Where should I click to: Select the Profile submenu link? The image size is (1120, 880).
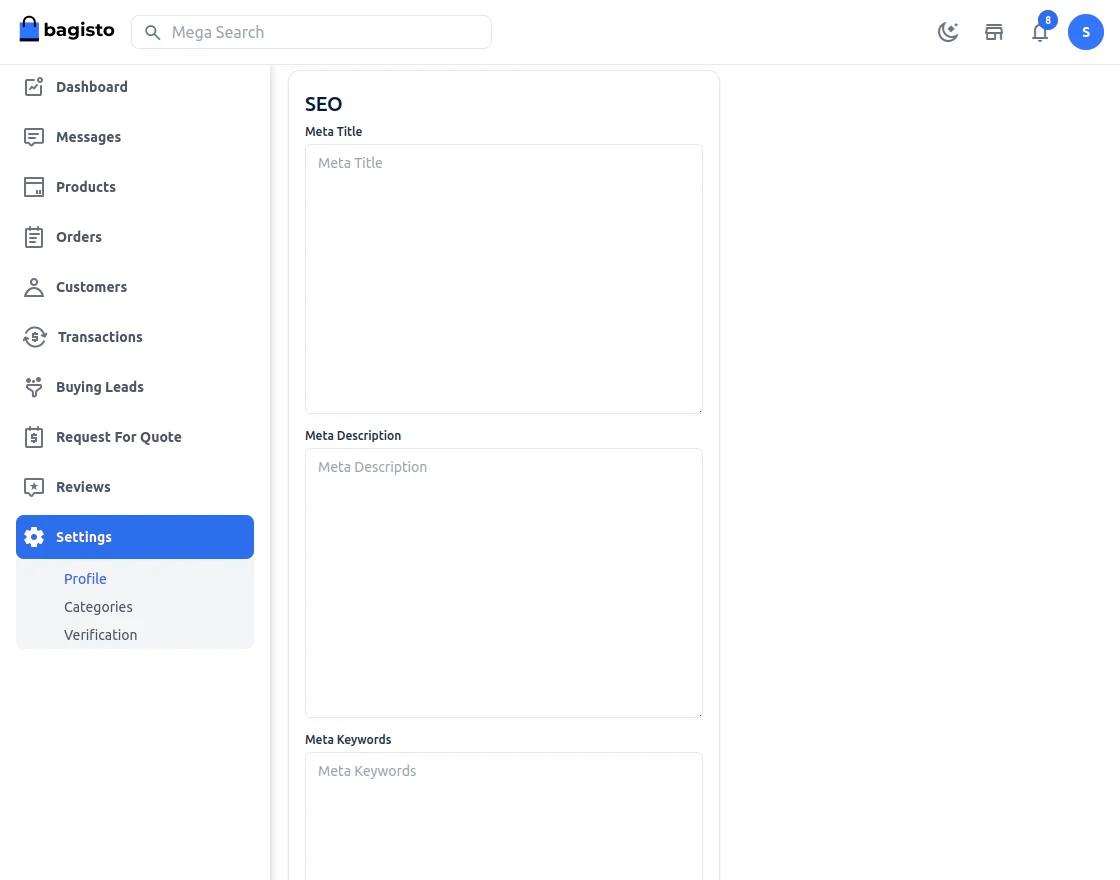tap(85, 579)
